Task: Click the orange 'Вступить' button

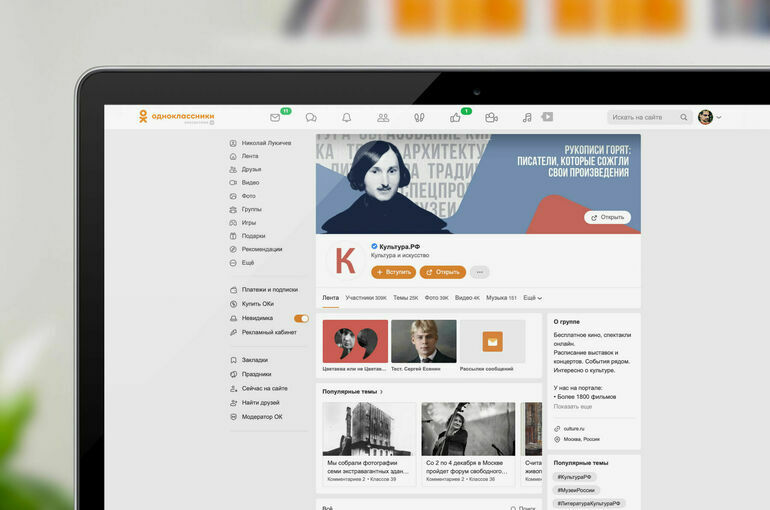Action: click(x=394, y=272)
